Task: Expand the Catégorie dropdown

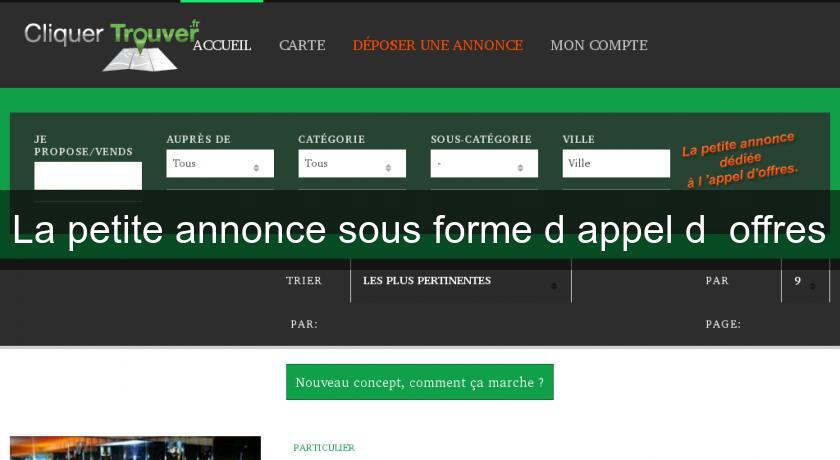Action: point(352,163)
